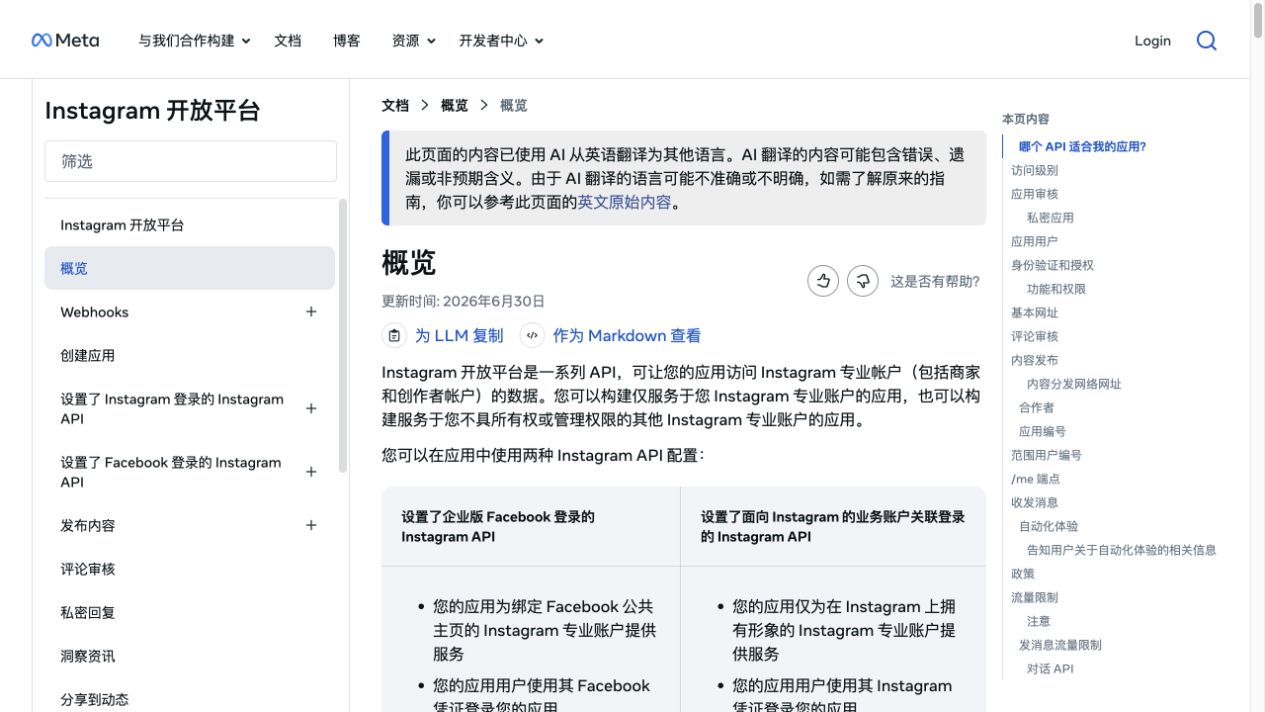Click the page vertical scrollbar
Image resolution: width=1265 pixels, height=712 pixels.
[1258, 22]
